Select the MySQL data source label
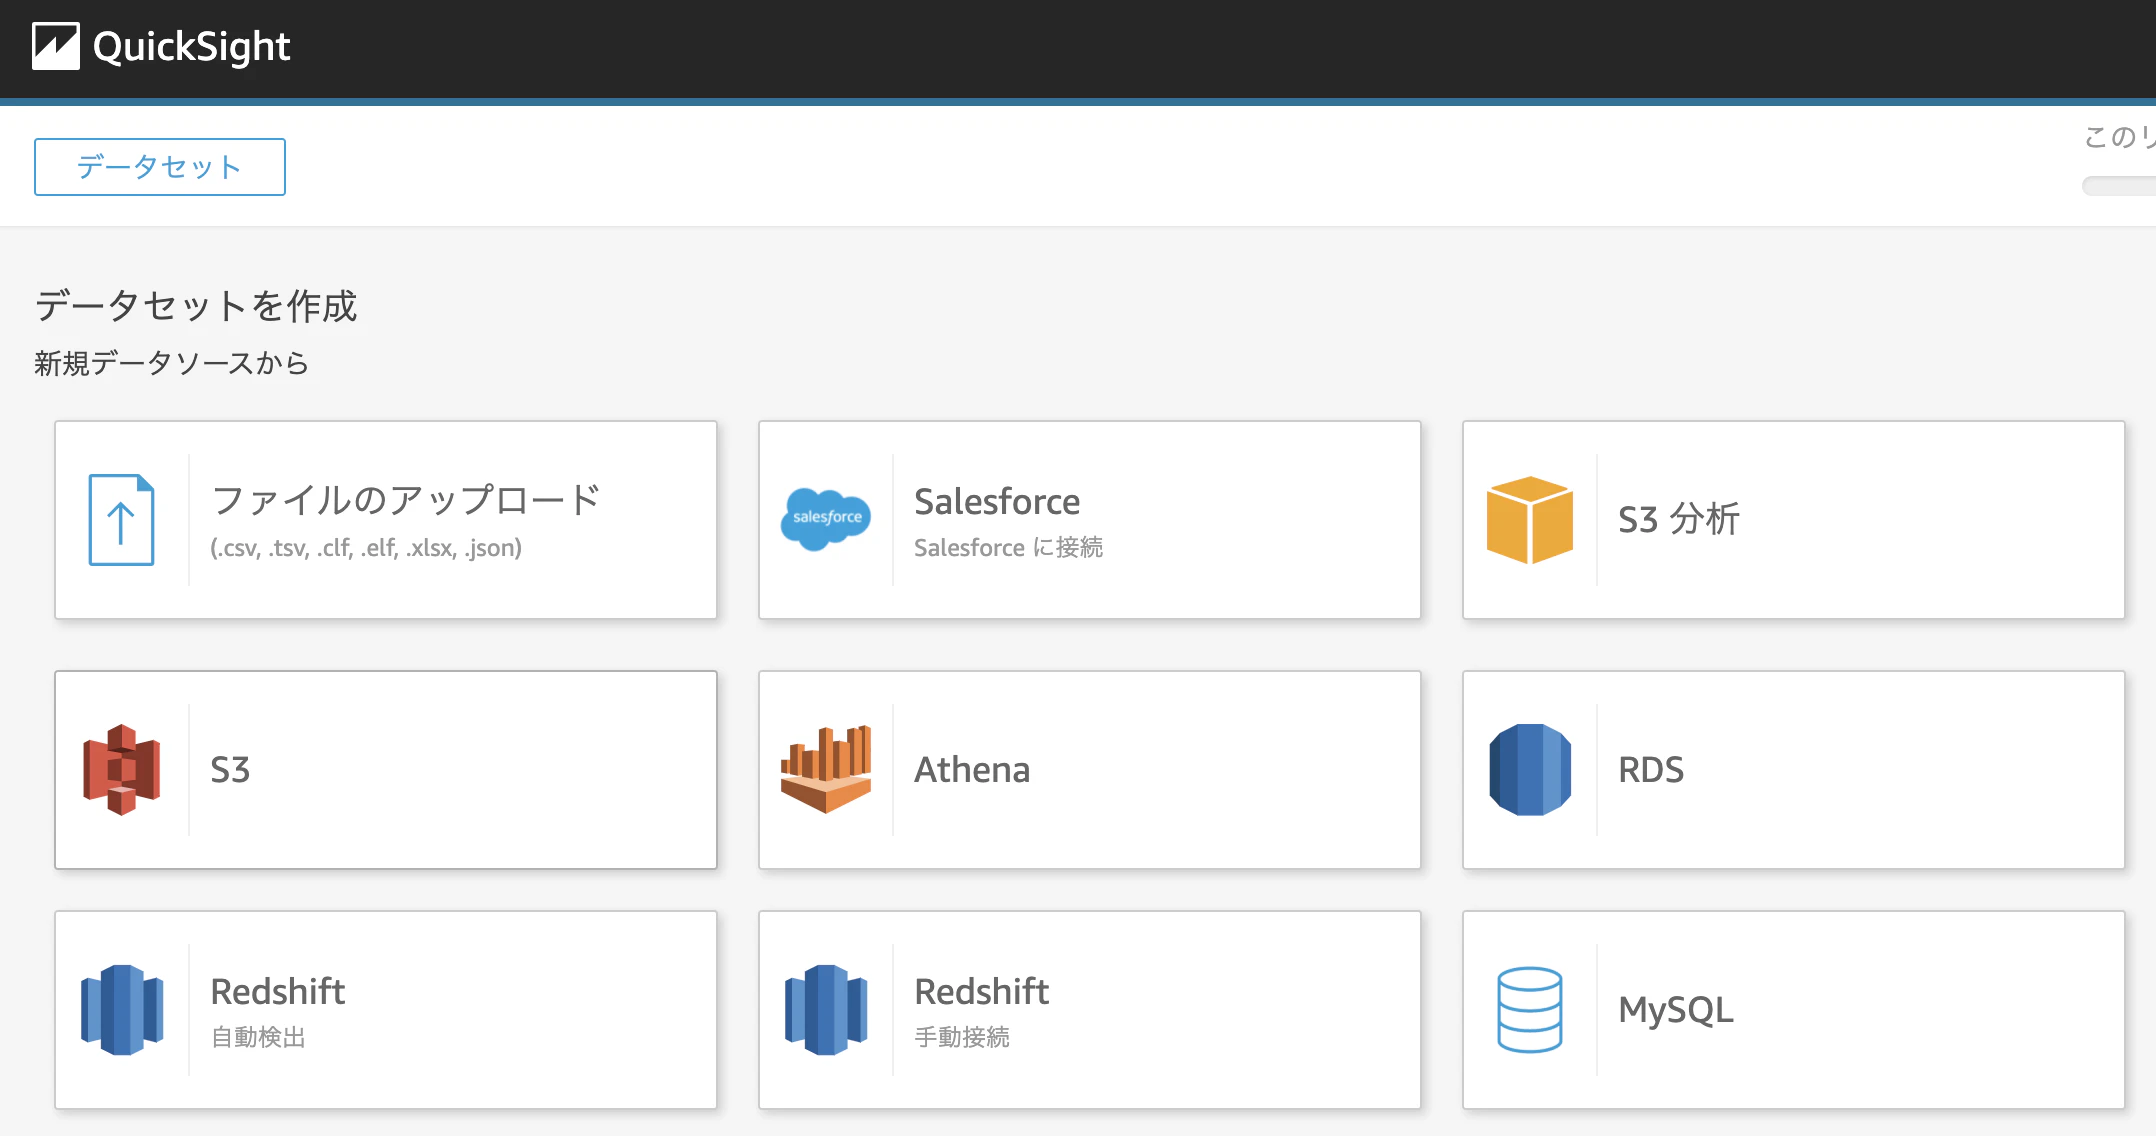This screenshot has width=2156, height=1136. tap(1676, 1010)
